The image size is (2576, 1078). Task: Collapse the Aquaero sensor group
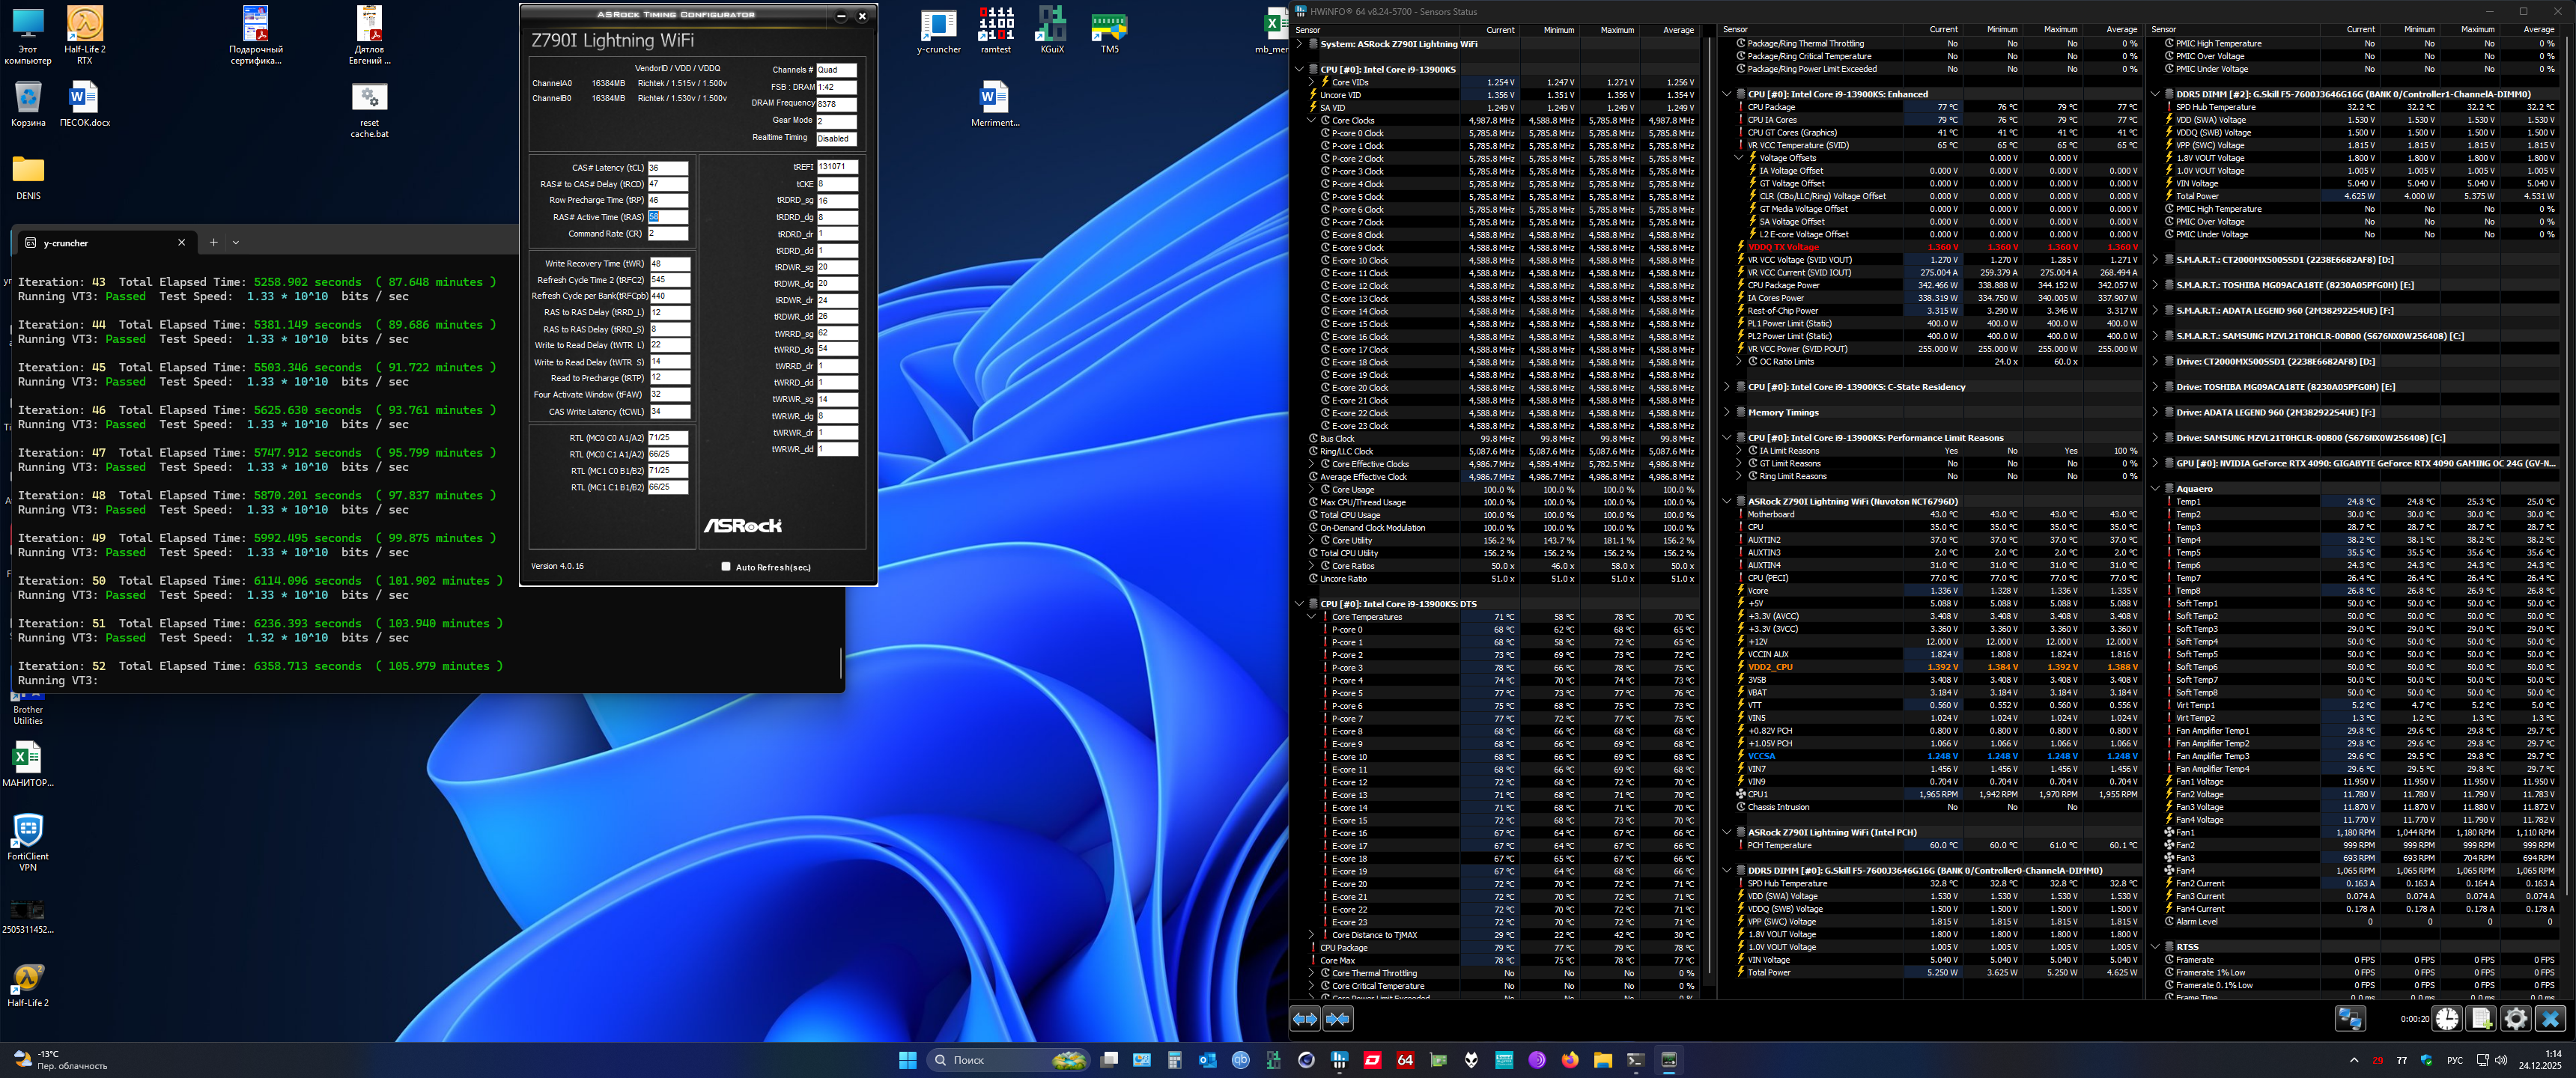coord(2155,489)
